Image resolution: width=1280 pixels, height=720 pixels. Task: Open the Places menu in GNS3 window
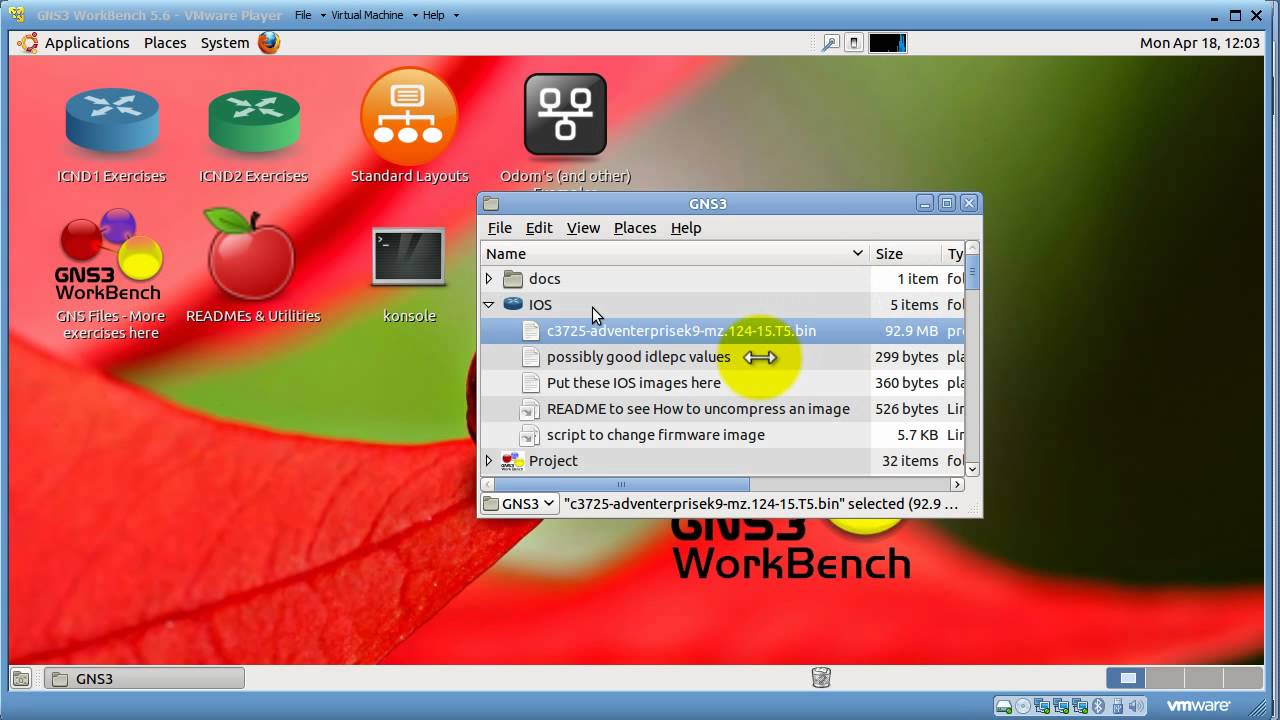click(635, 228)
